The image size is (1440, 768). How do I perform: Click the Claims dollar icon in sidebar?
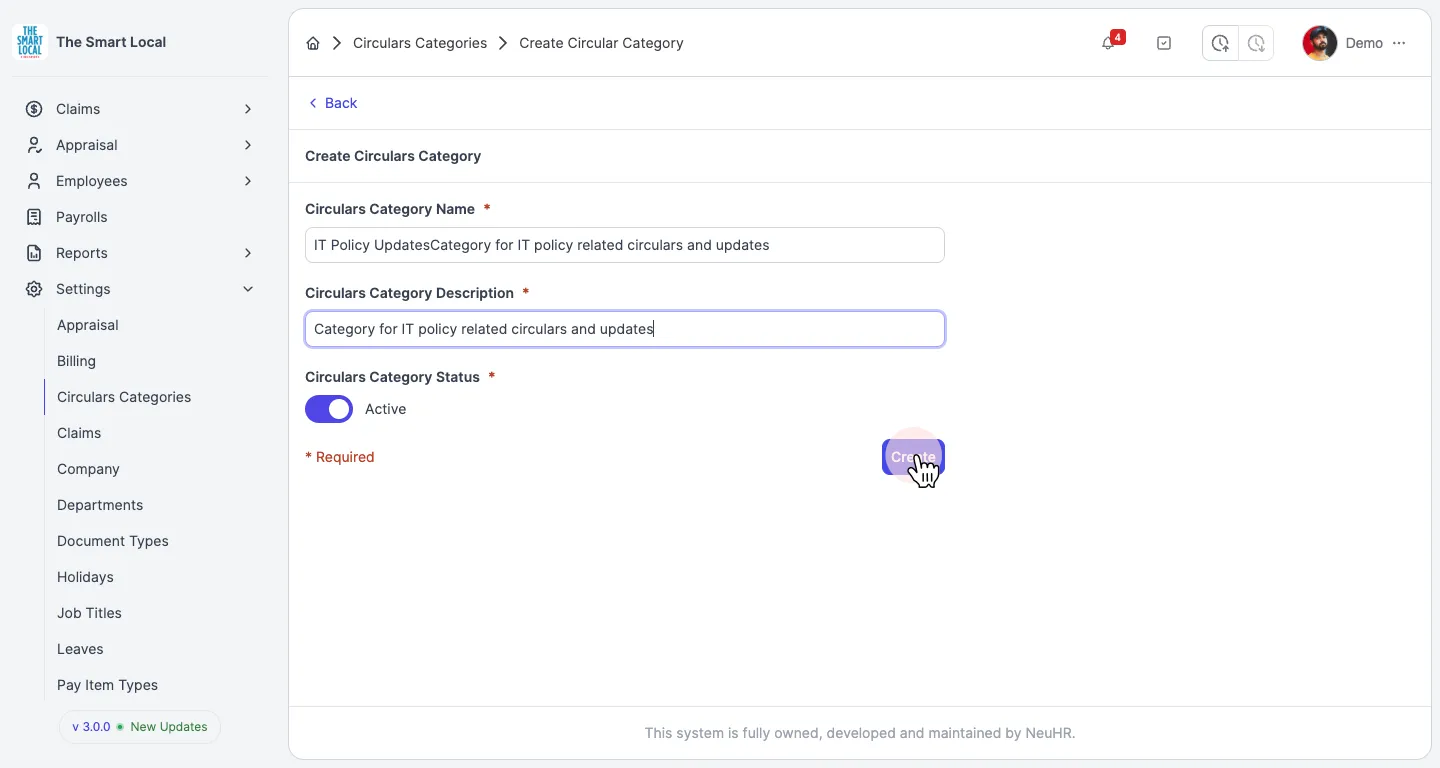[x=34, y=109]
